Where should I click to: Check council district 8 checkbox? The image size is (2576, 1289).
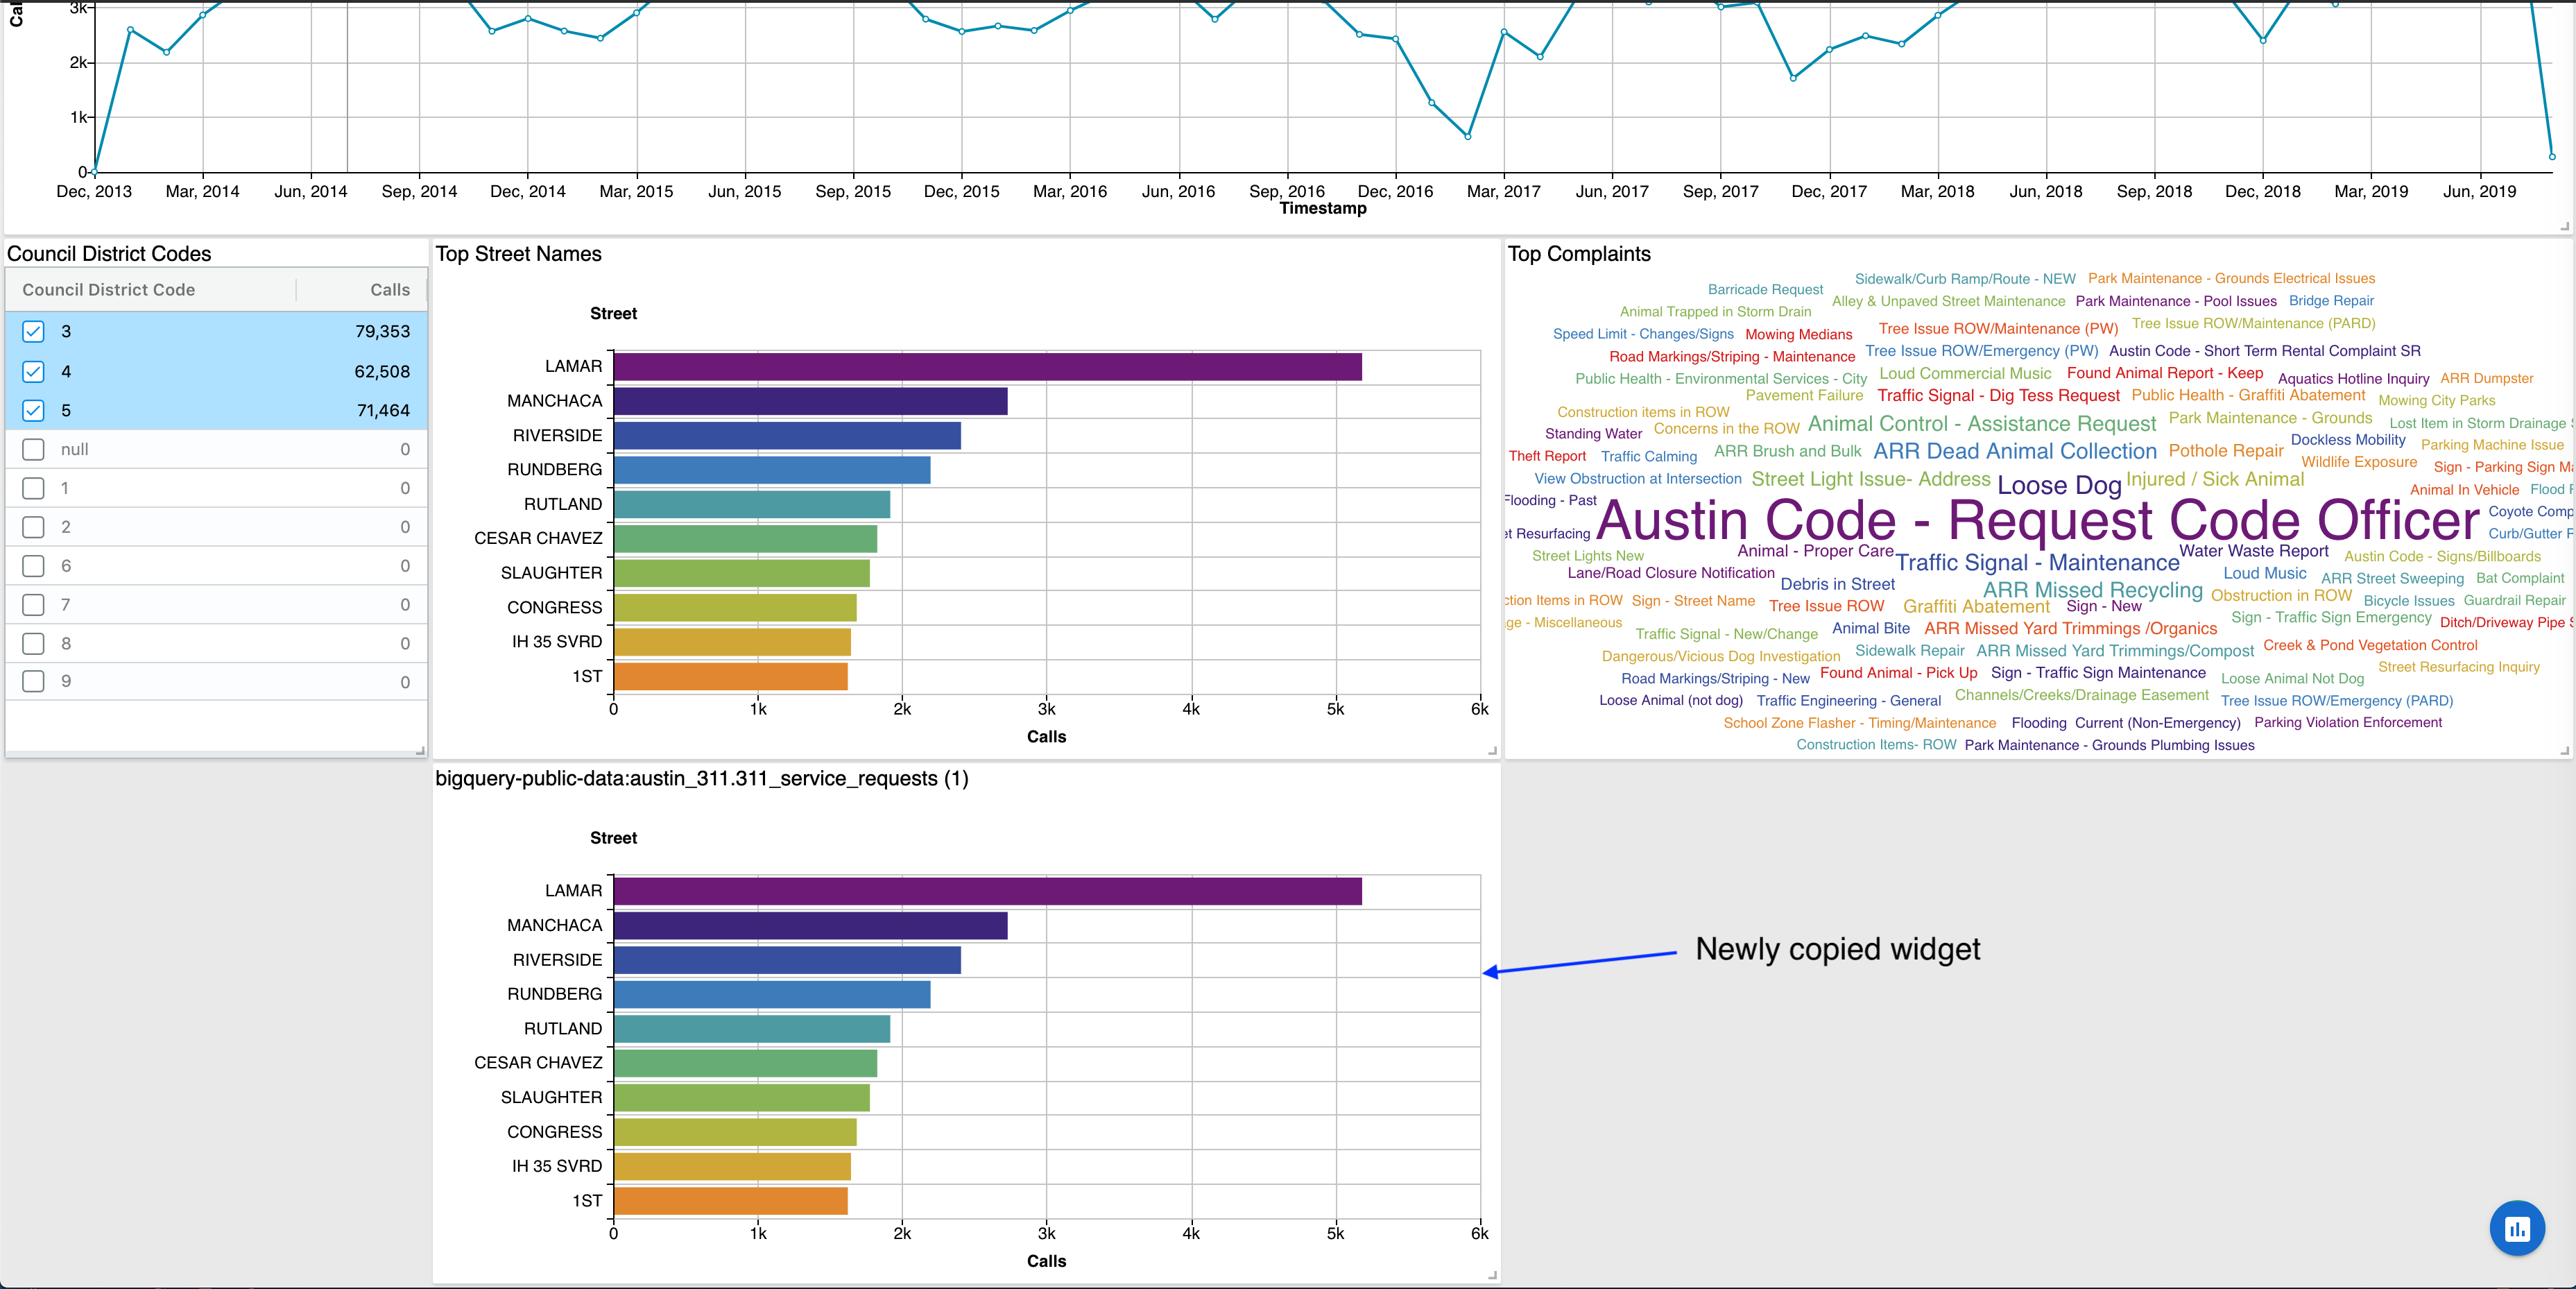click(x=33, y=643)
